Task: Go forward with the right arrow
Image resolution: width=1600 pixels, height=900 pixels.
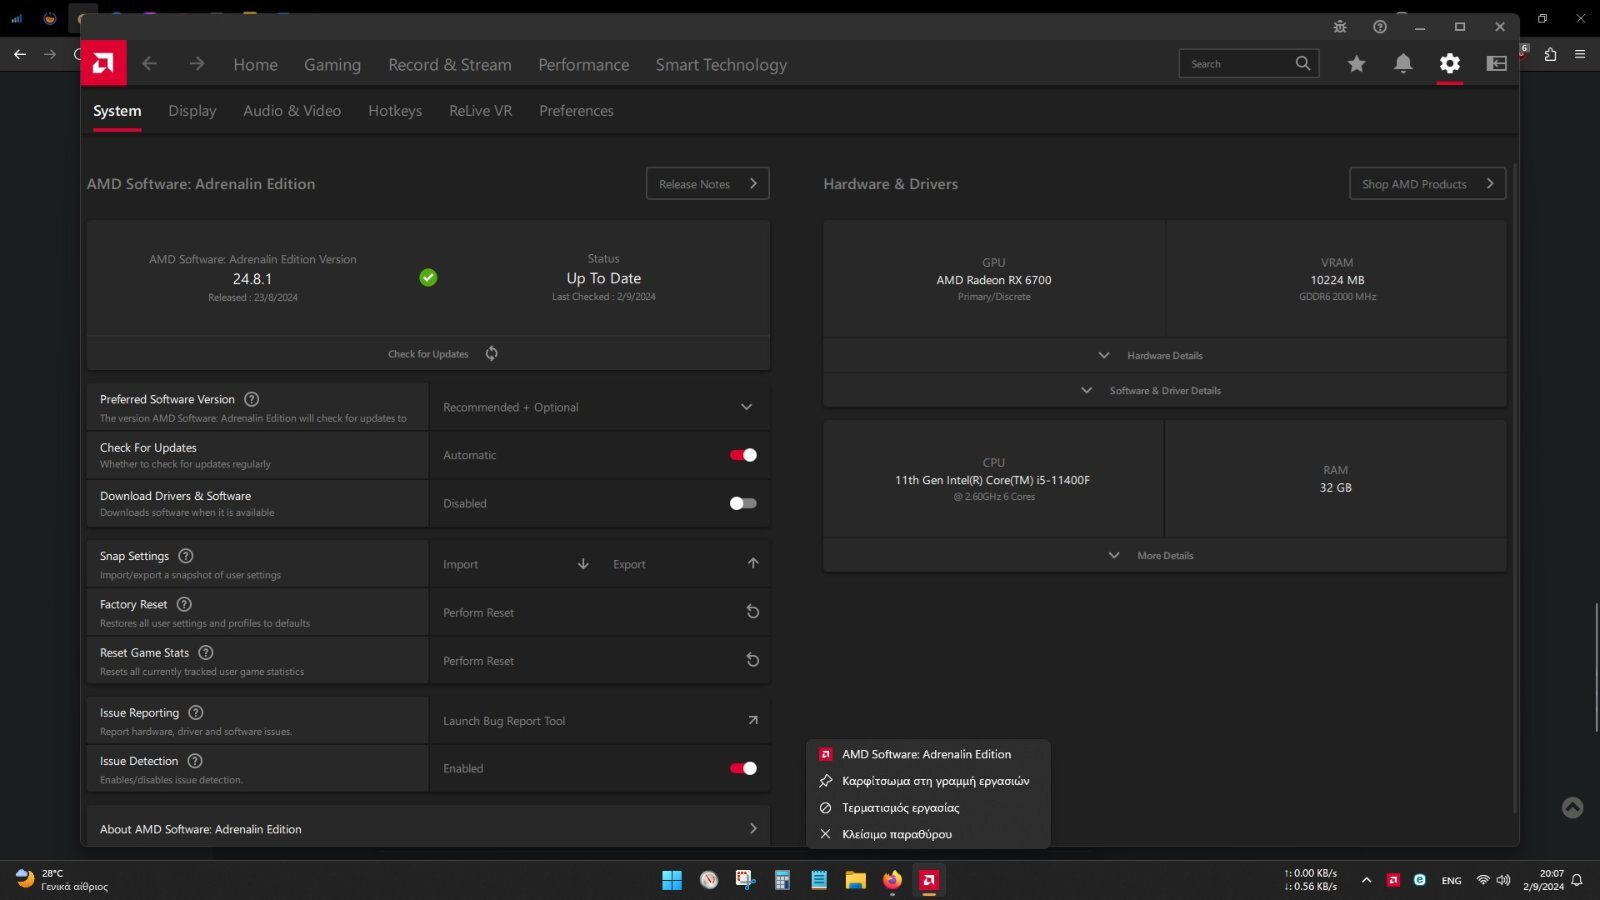Action: pyautogui.click(x=197, y=64)
